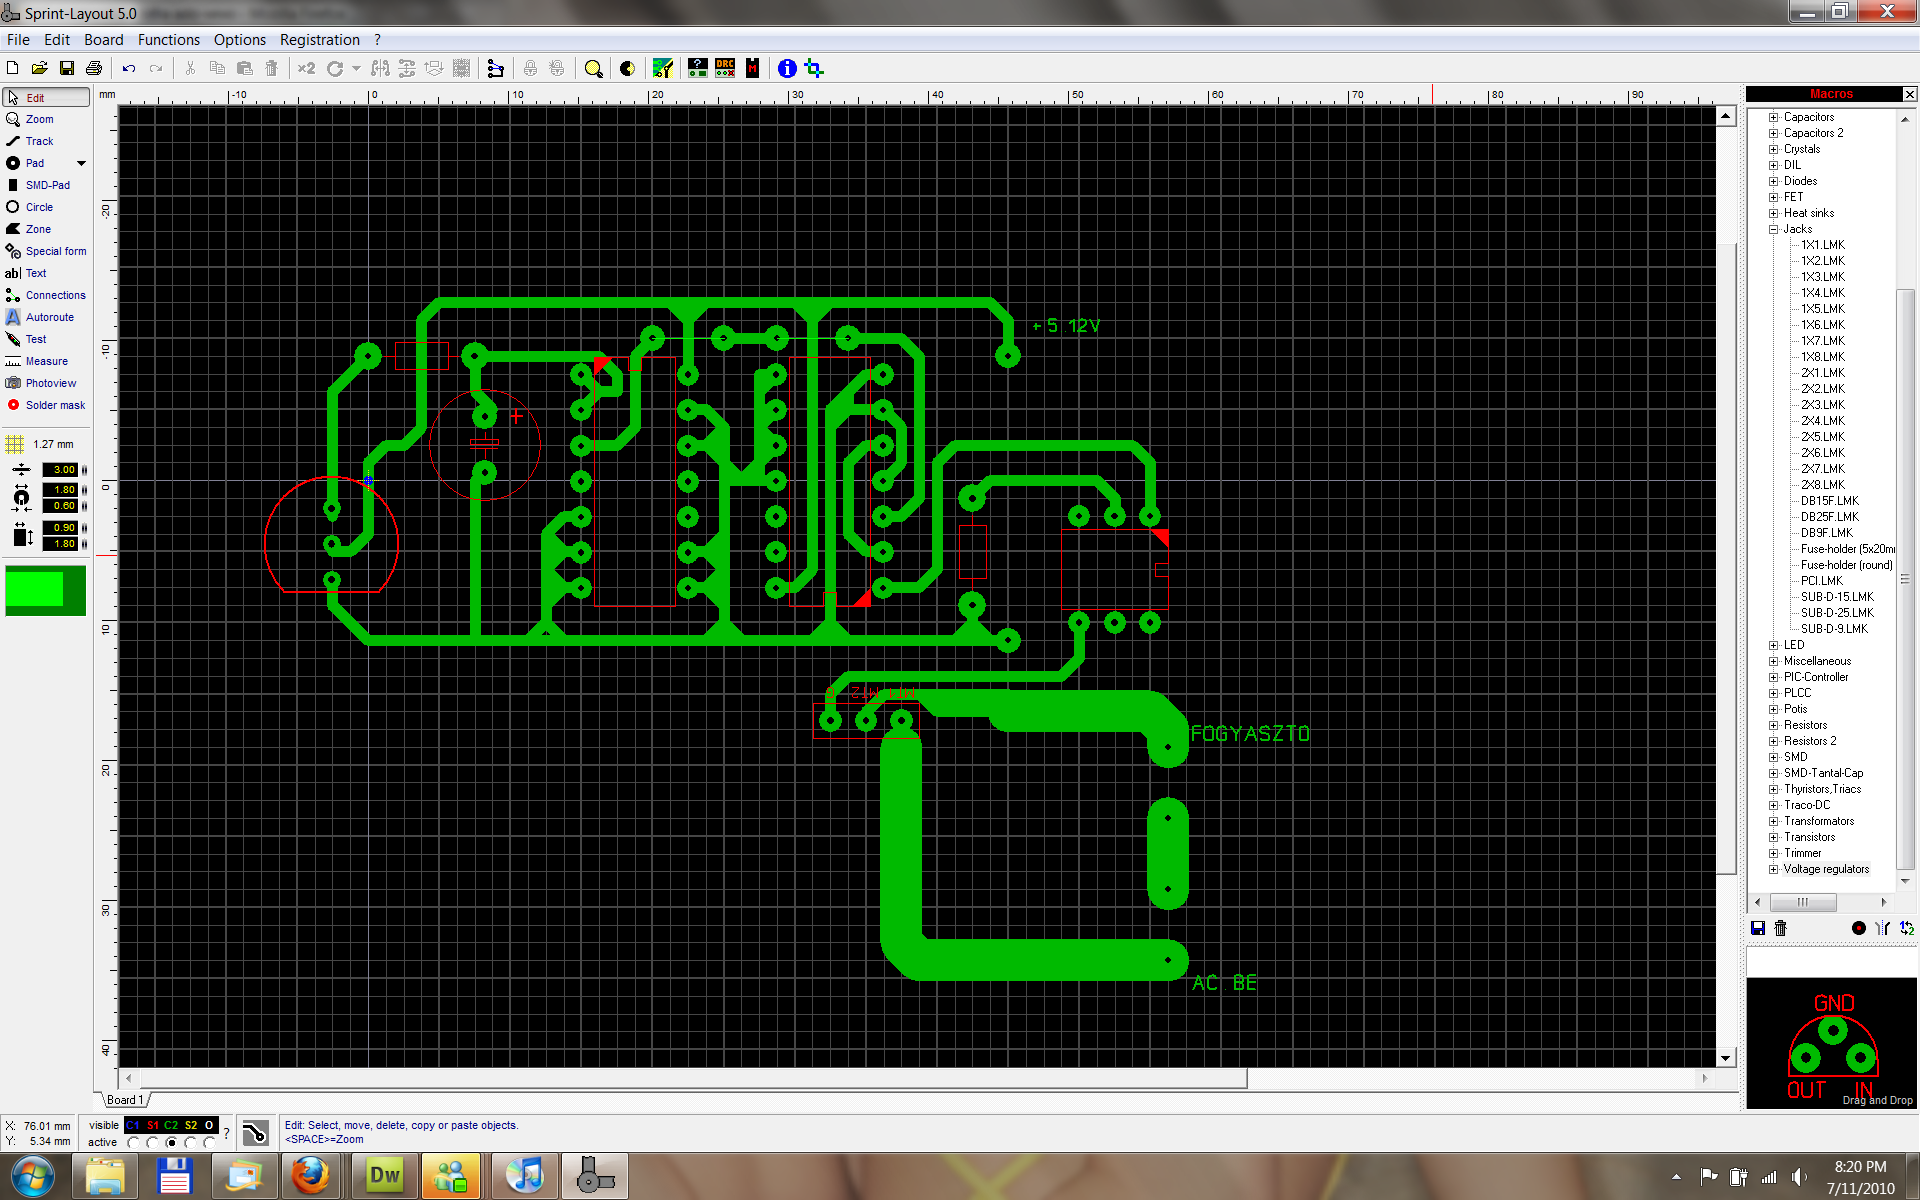Screen dimensions: 1920x1200
Task: Collapse the Jacks macro folder
Action: (x=1774, y=229)
